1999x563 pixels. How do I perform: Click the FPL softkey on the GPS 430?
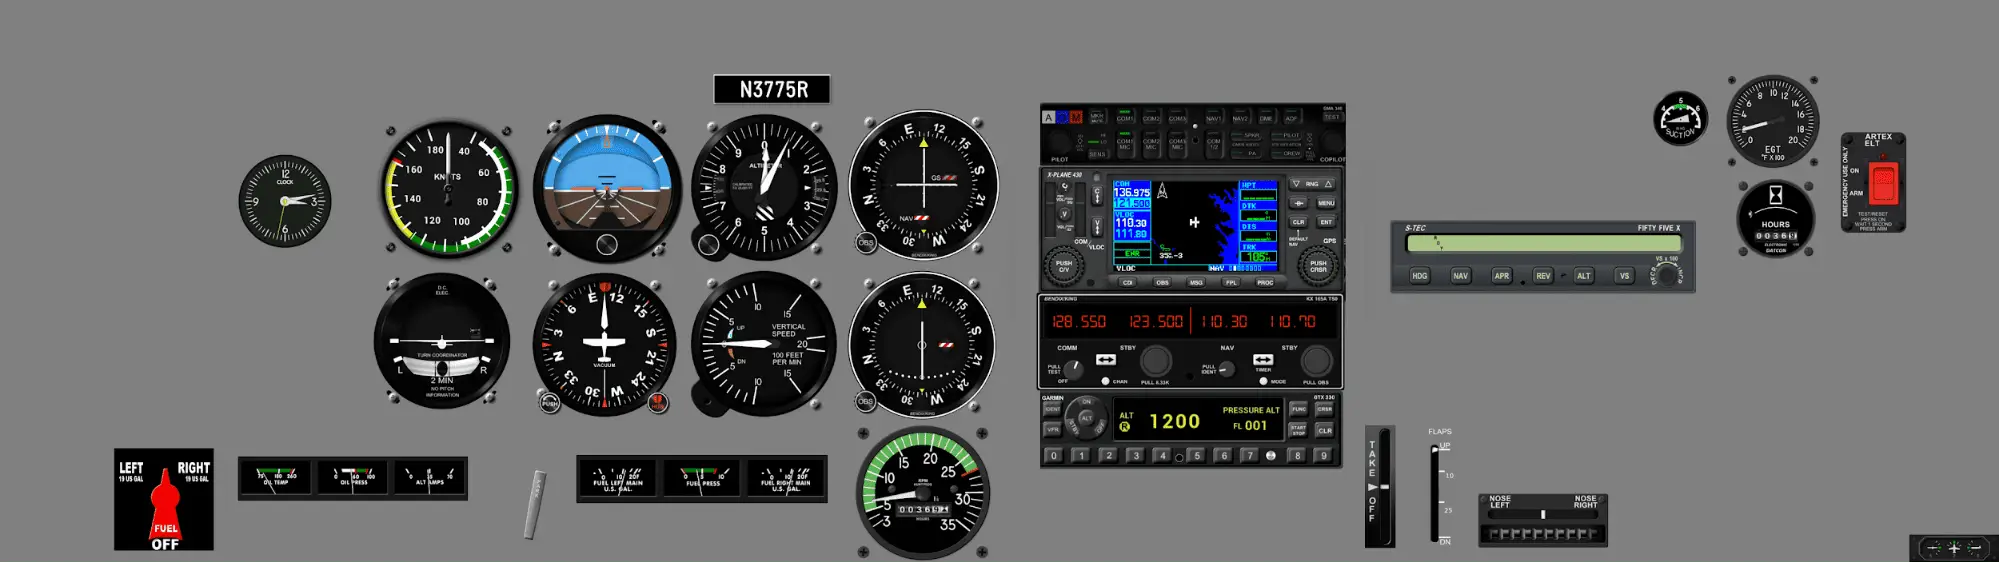tap(1231, 283)
